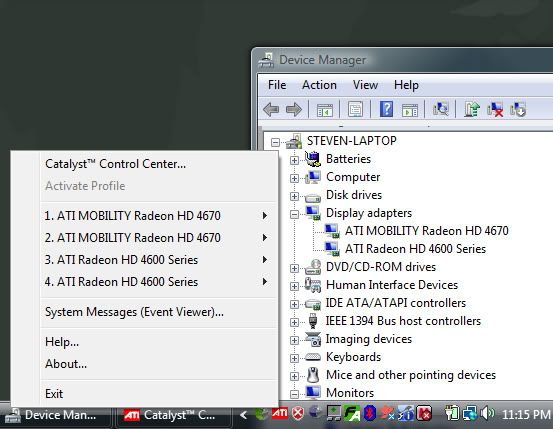Choose About... in the Catalyst tray menu

[x=158, y=364]
